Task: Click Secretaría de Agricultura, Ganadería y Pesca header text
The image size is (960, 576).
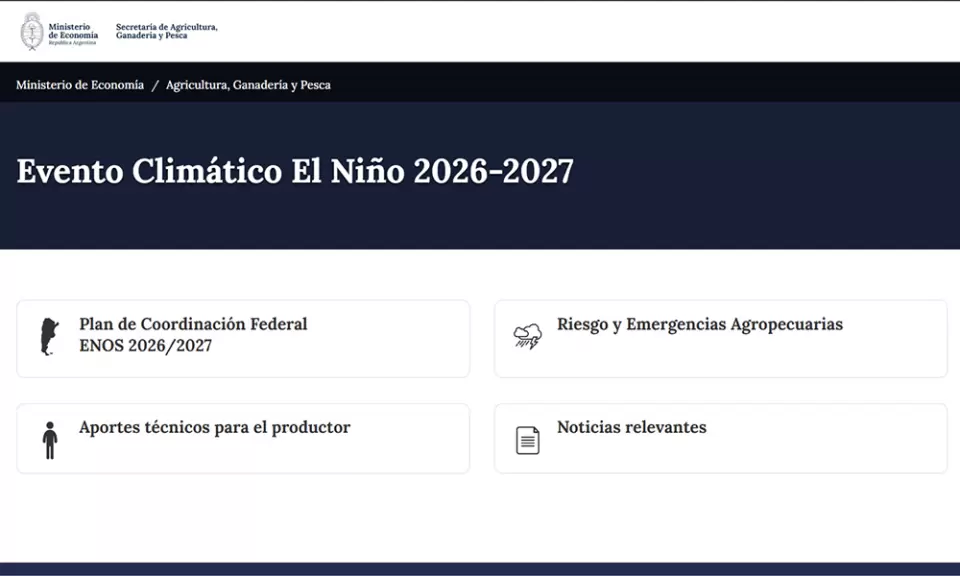Action: coord(167,31)
